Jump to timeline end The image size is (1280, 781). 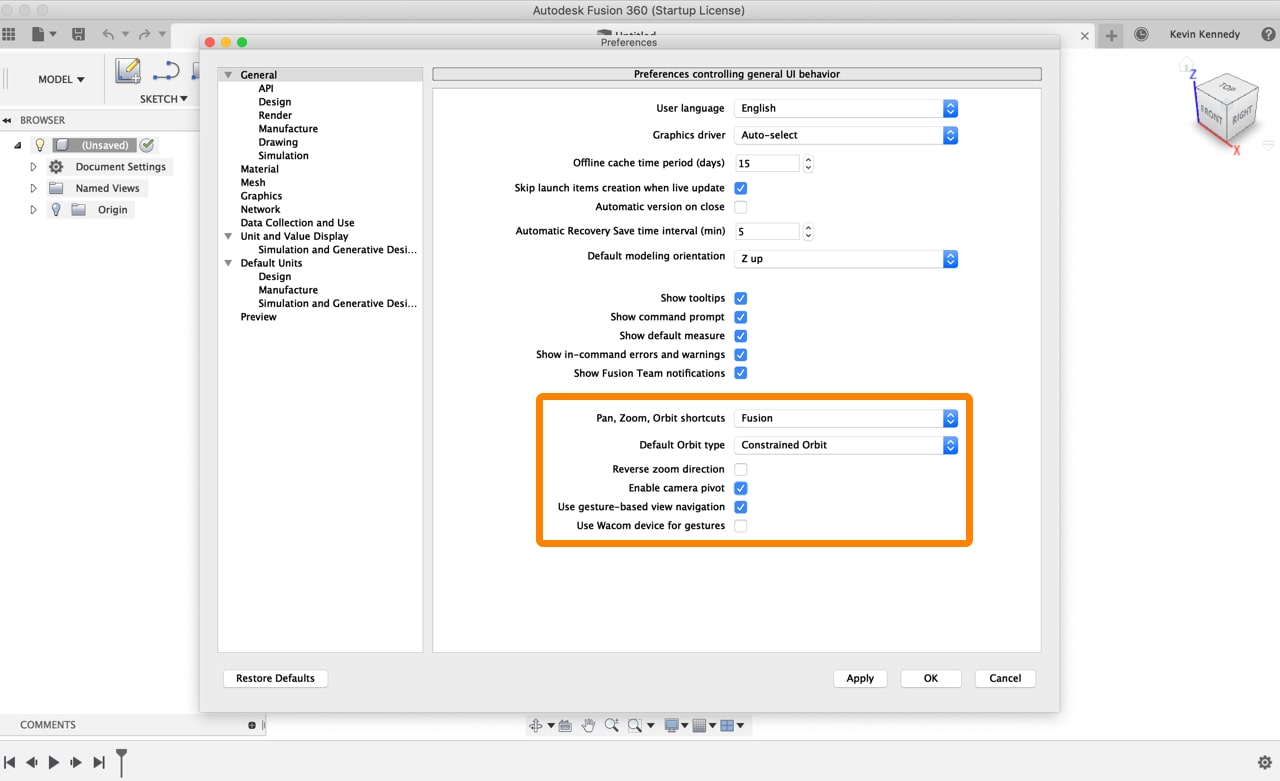pos(99,762)
